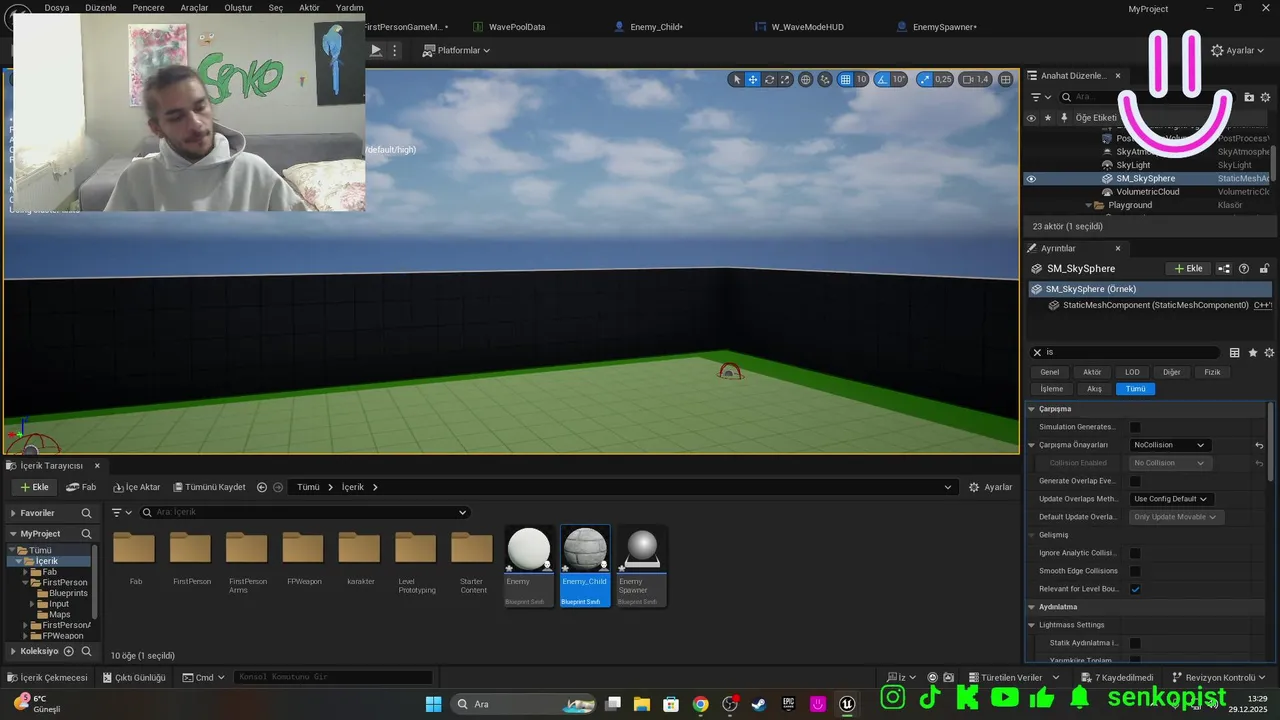The height and width of the screenshot is (720, 1280).
Task: Select VolumetricCloud actor in outliner
Action: point(1148,192)
